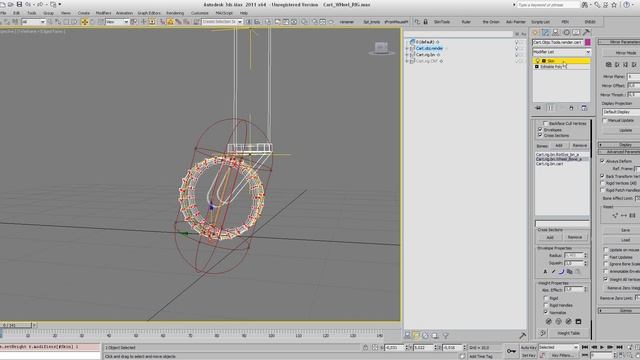Toggle the Skin modifier lightbulb icon

coord(538,61)
